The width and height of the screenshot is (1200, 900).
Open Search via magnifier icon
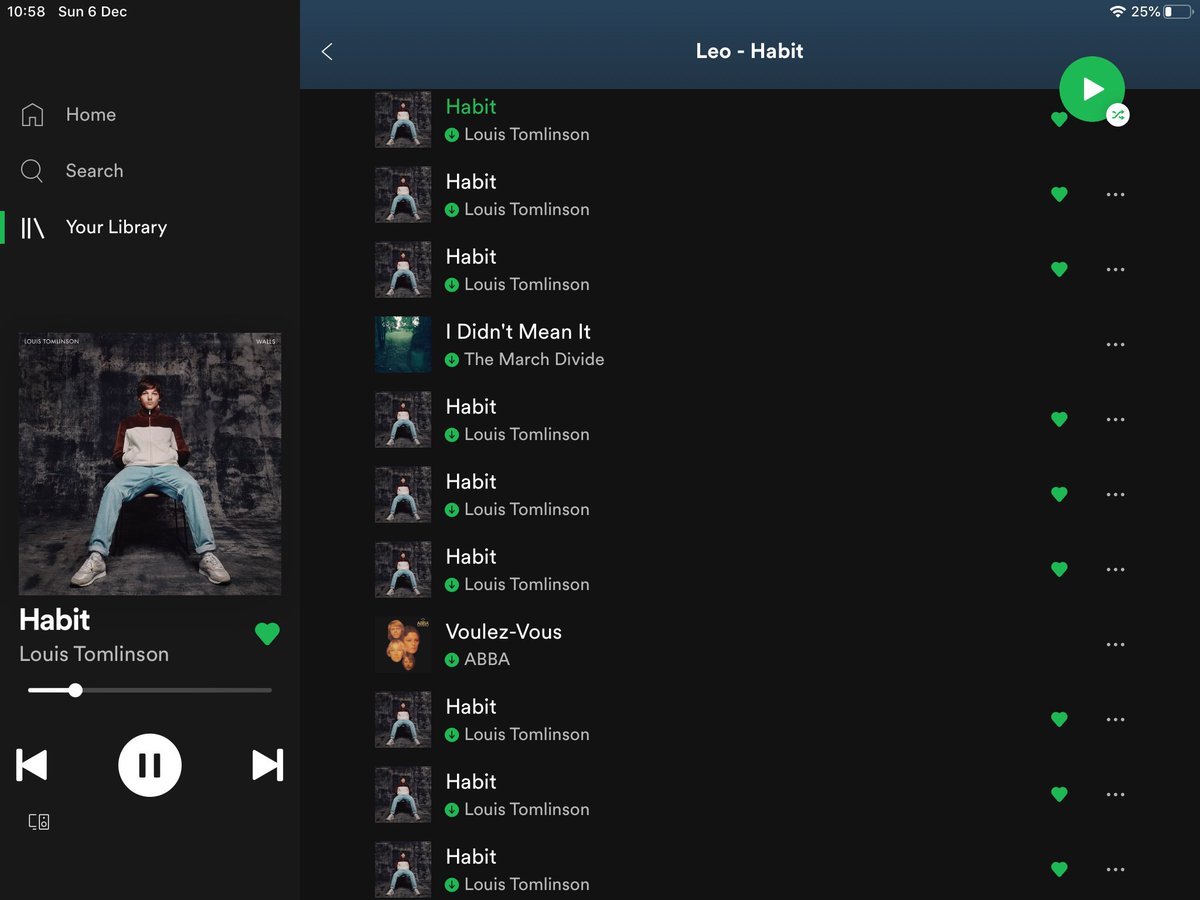tap(32, 171)
